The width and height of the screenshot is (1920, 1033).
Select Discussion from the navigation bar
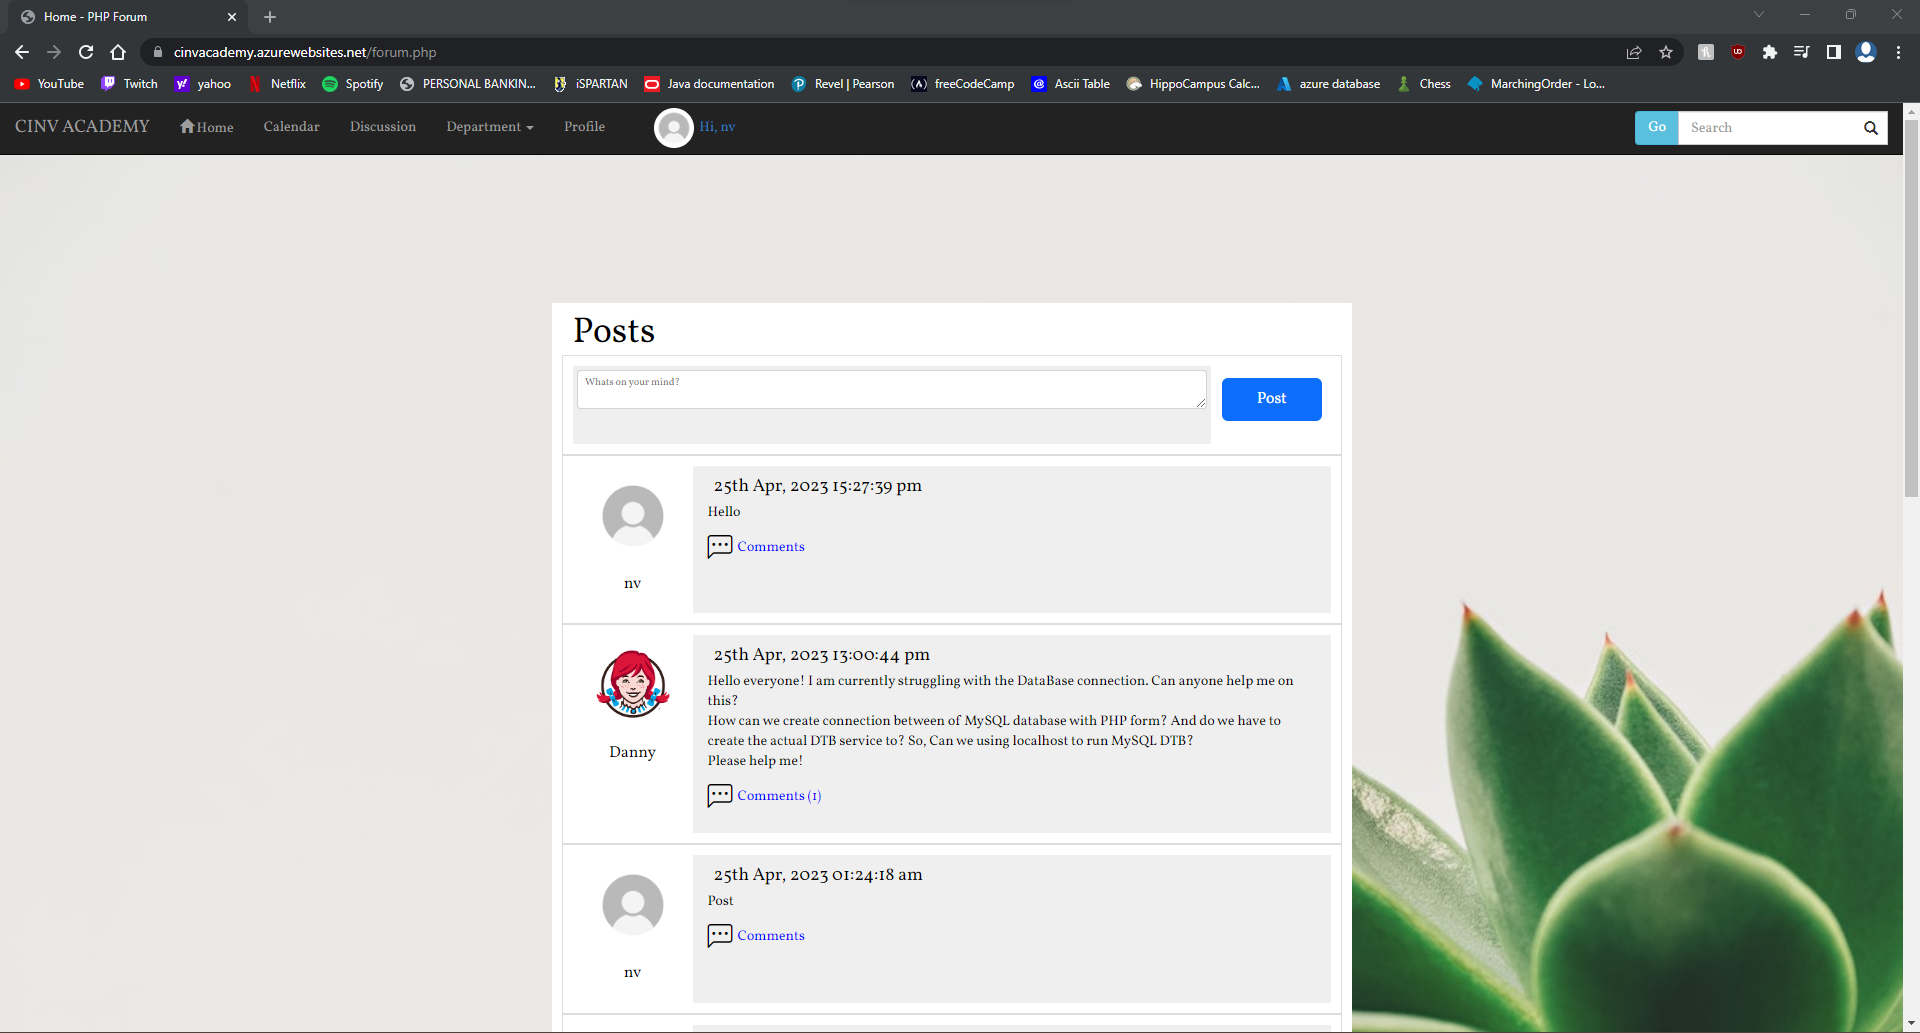[x=382, y=127]
